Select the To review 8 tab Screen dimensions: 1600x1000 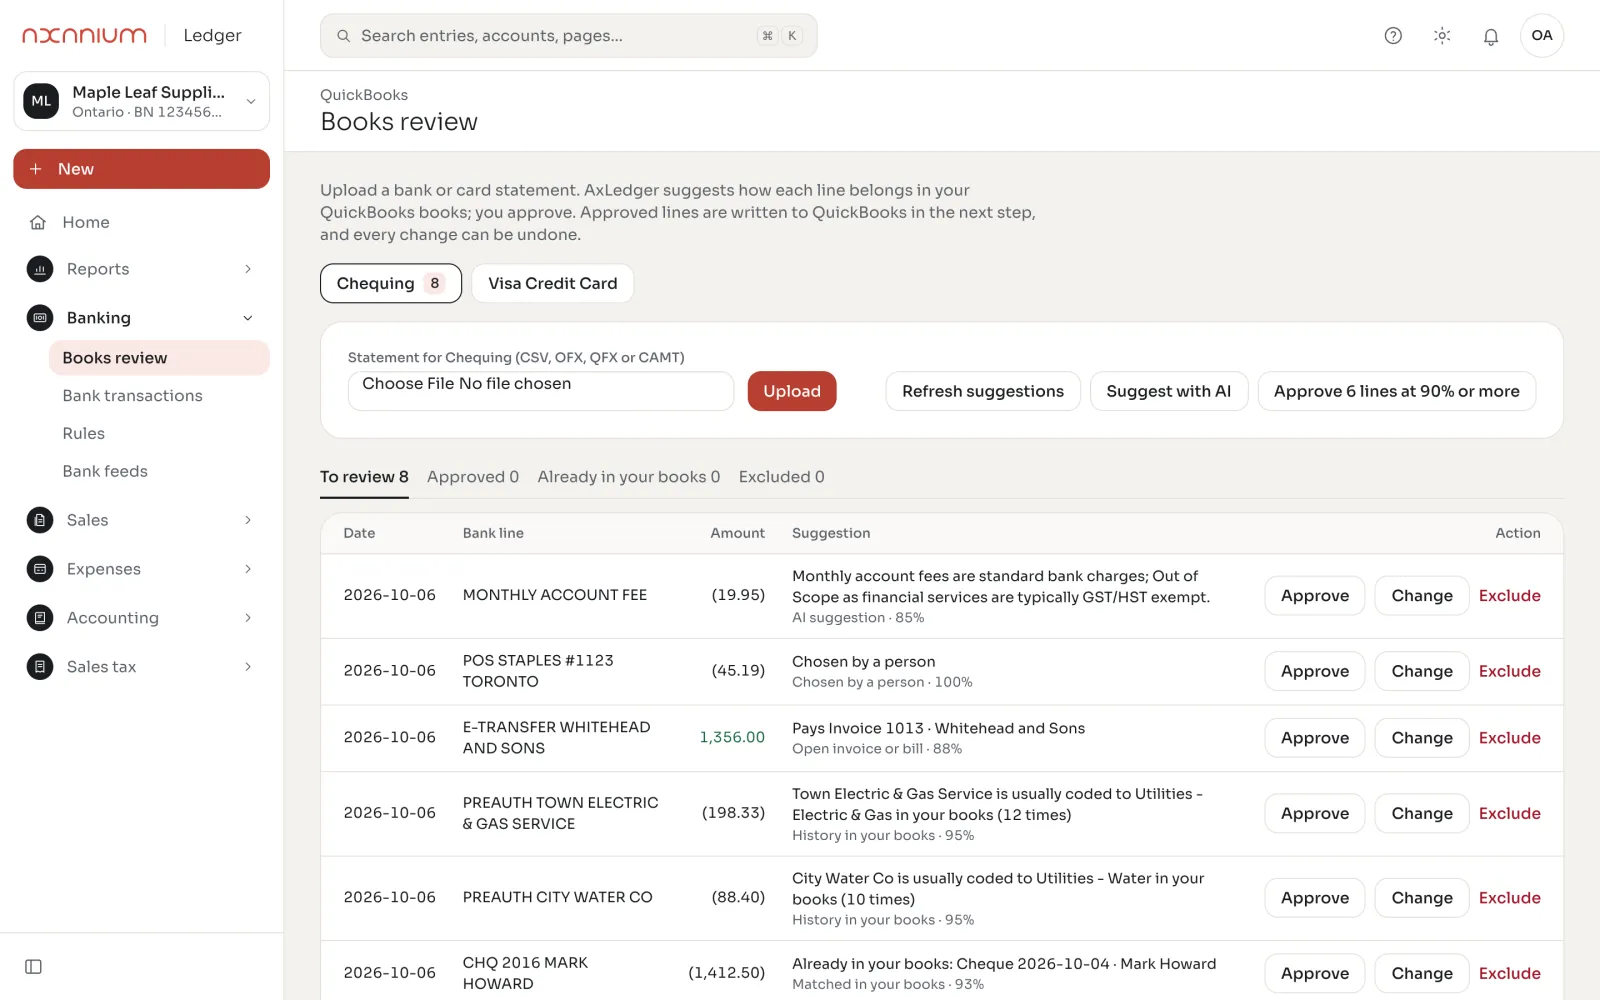[364, 477]
